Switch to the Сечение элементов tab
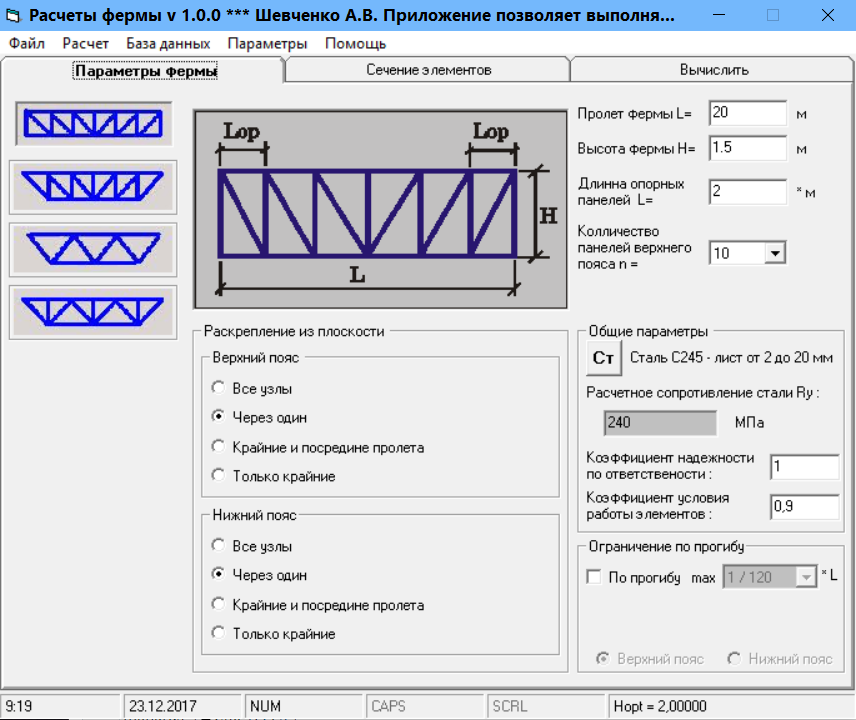 click(x=428, y=70)
